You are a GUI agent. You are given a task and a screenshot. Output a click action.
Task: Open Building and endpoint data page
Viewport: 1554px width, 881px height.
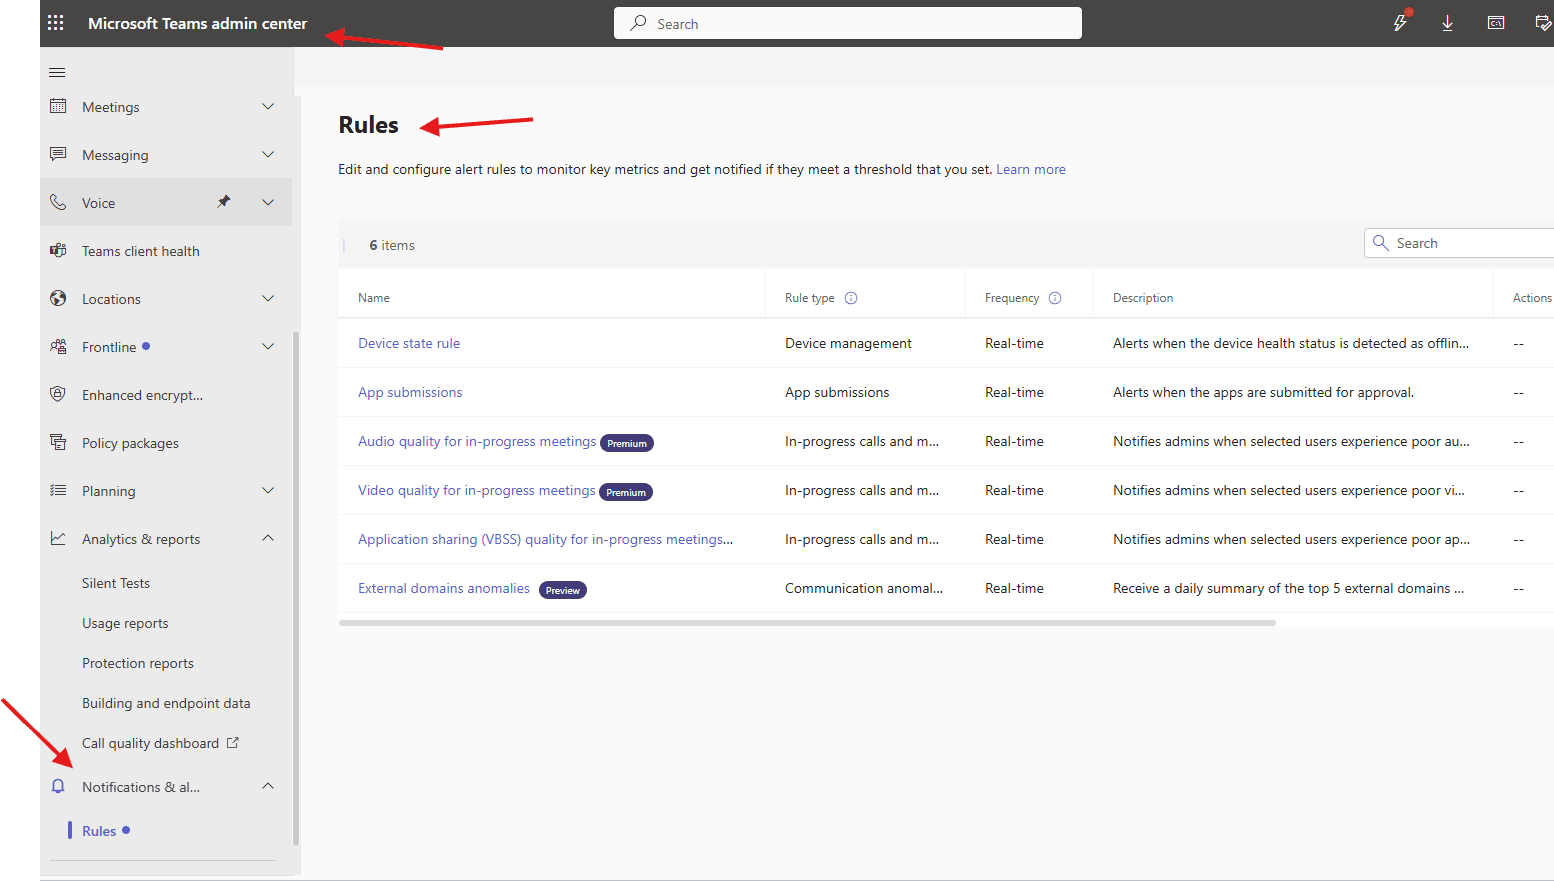coord(166,703)
